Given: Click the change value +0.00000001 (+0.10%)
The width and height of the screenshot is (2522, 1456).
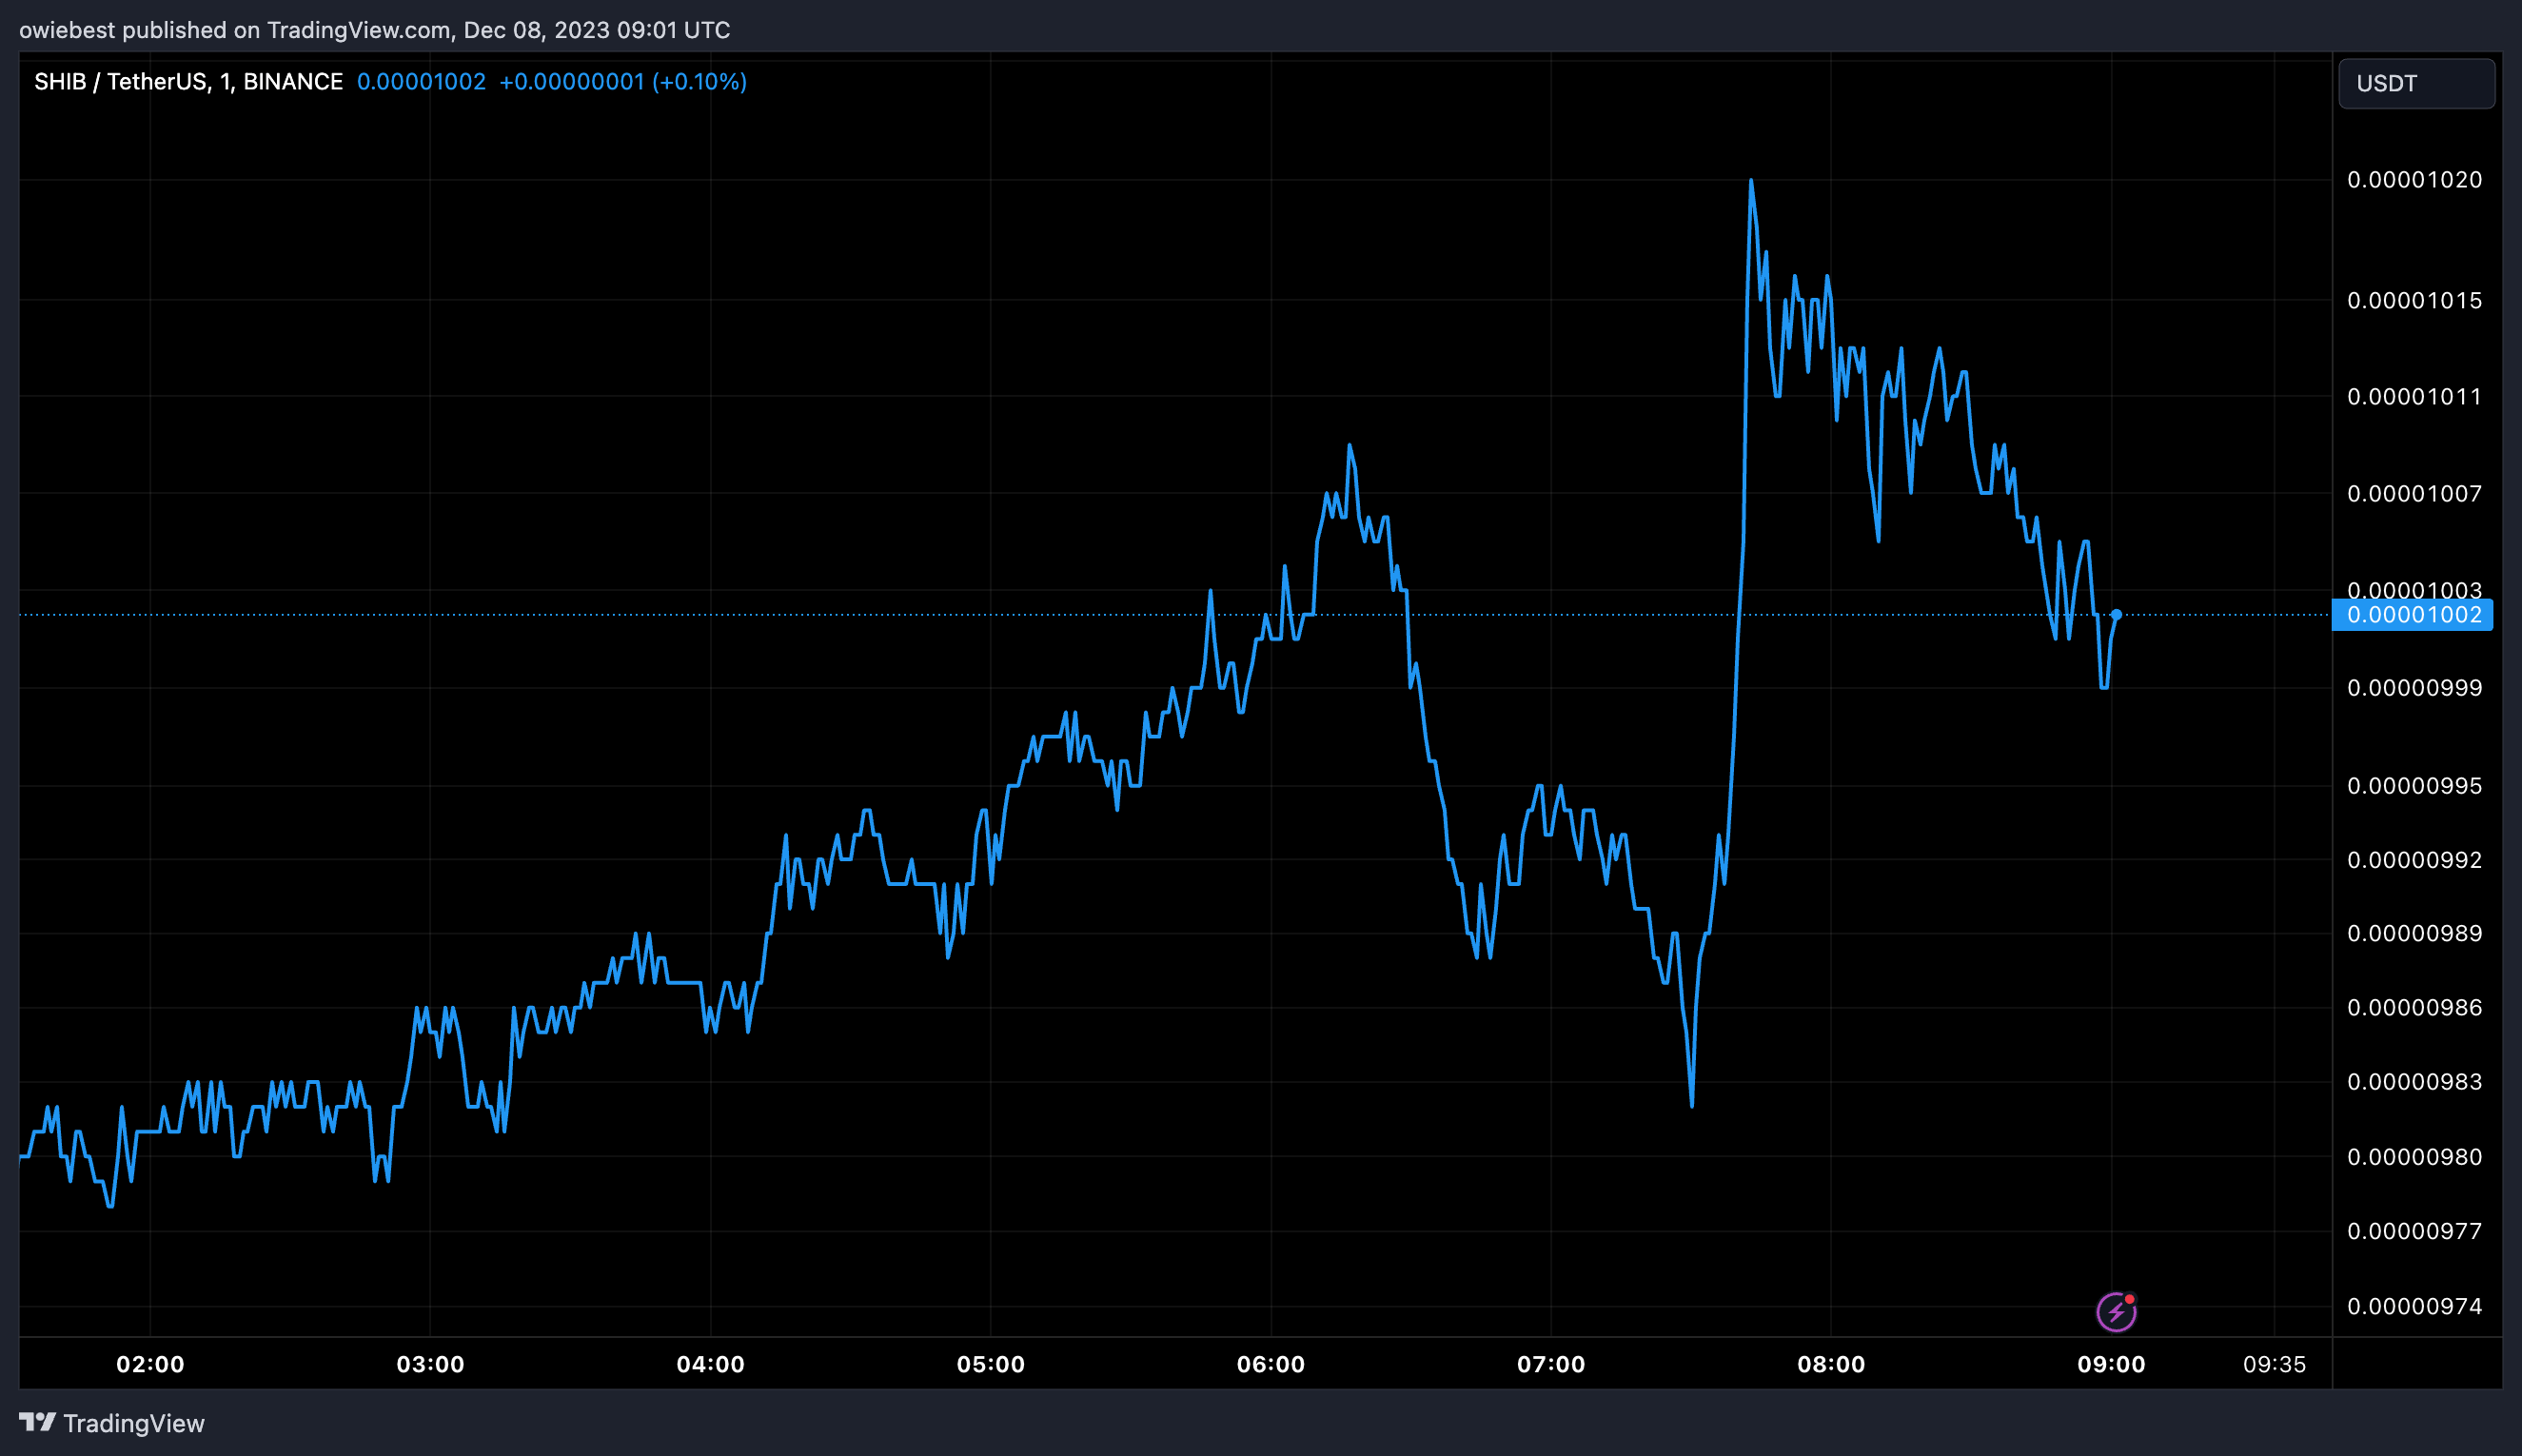Looking at the screenshot, I should (x=623, y=82).
